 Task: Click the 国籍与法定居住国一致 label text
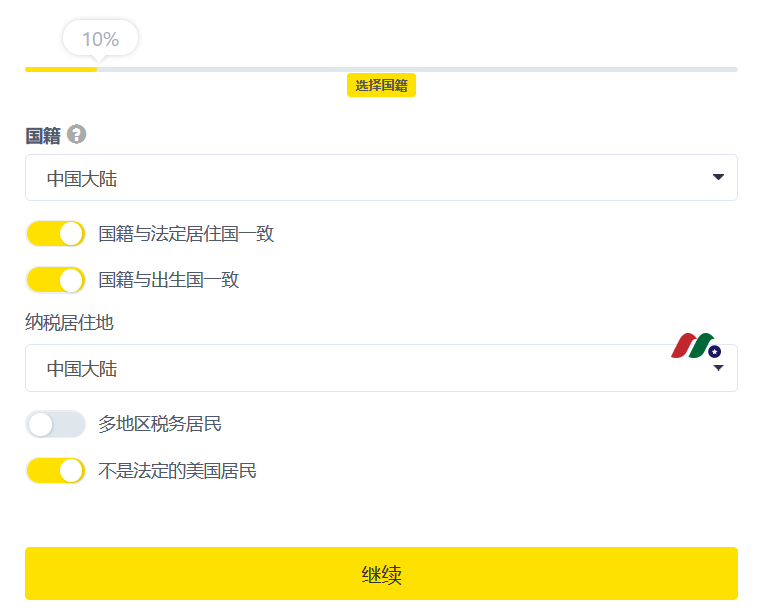pyautogui.click(x=186, y=234)
